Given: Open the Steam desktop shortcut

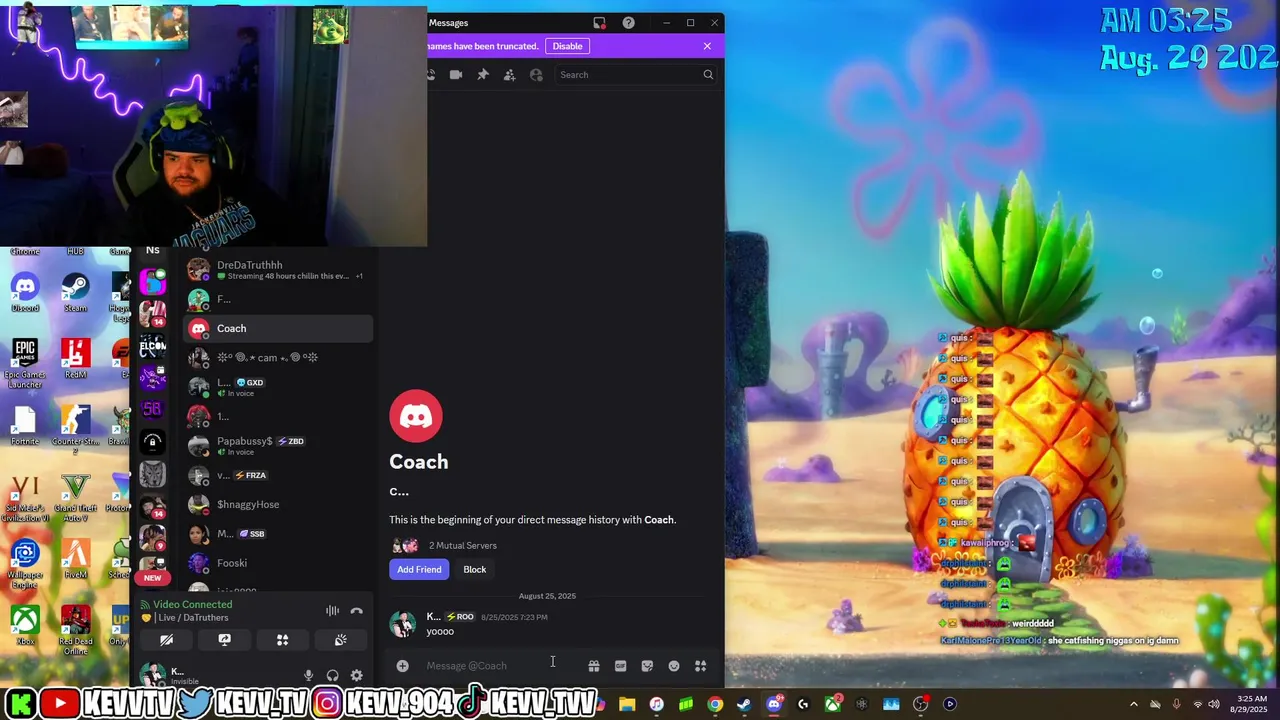Looking at the screenshot, I should 75,293.
